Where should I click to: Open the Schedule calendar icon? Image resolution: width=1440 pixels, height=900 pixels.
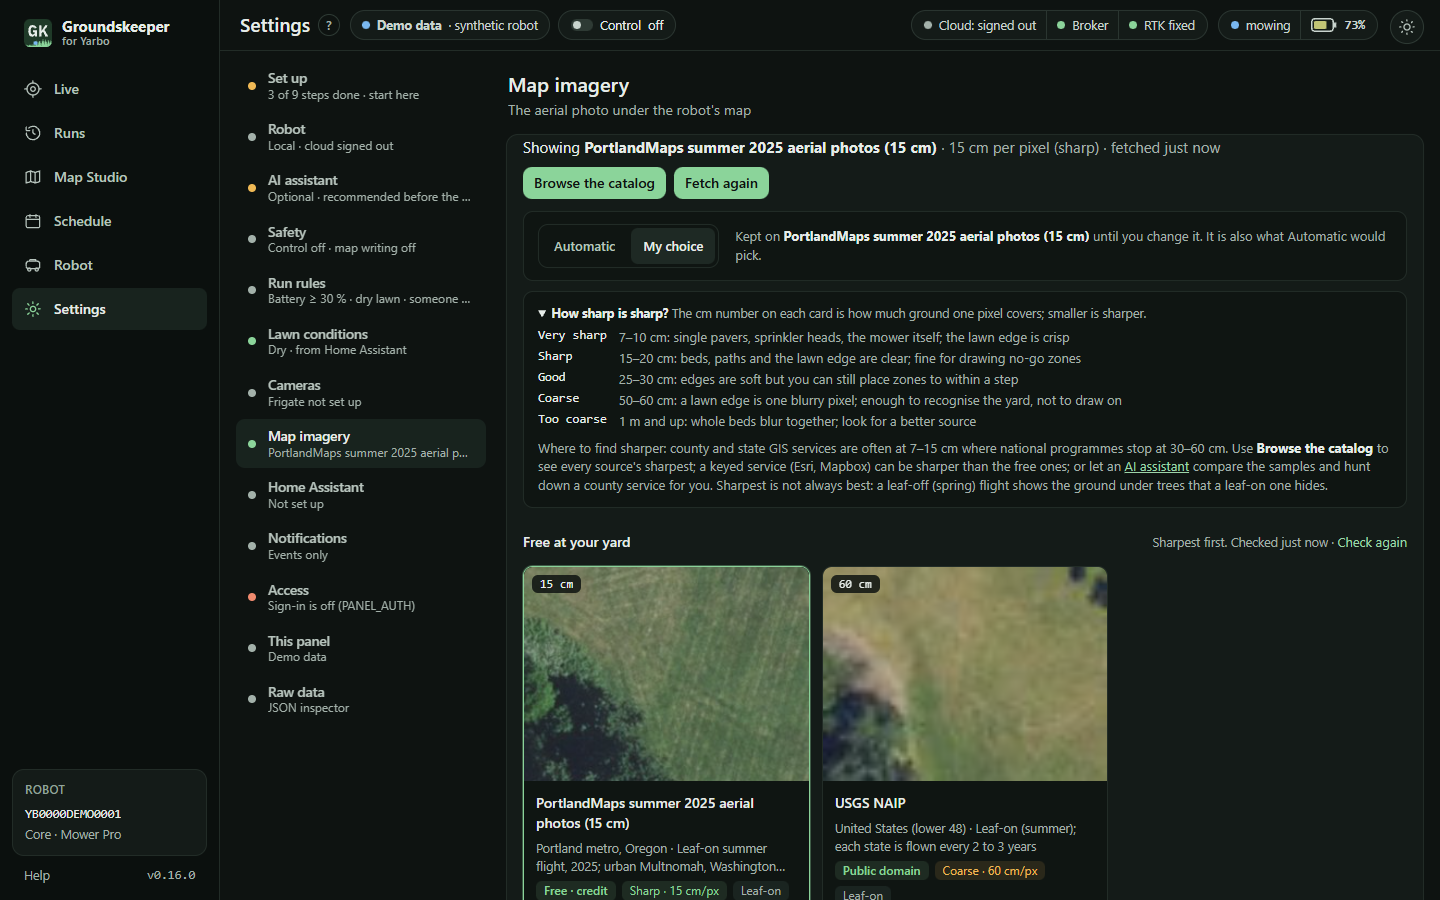pos(33,221)
